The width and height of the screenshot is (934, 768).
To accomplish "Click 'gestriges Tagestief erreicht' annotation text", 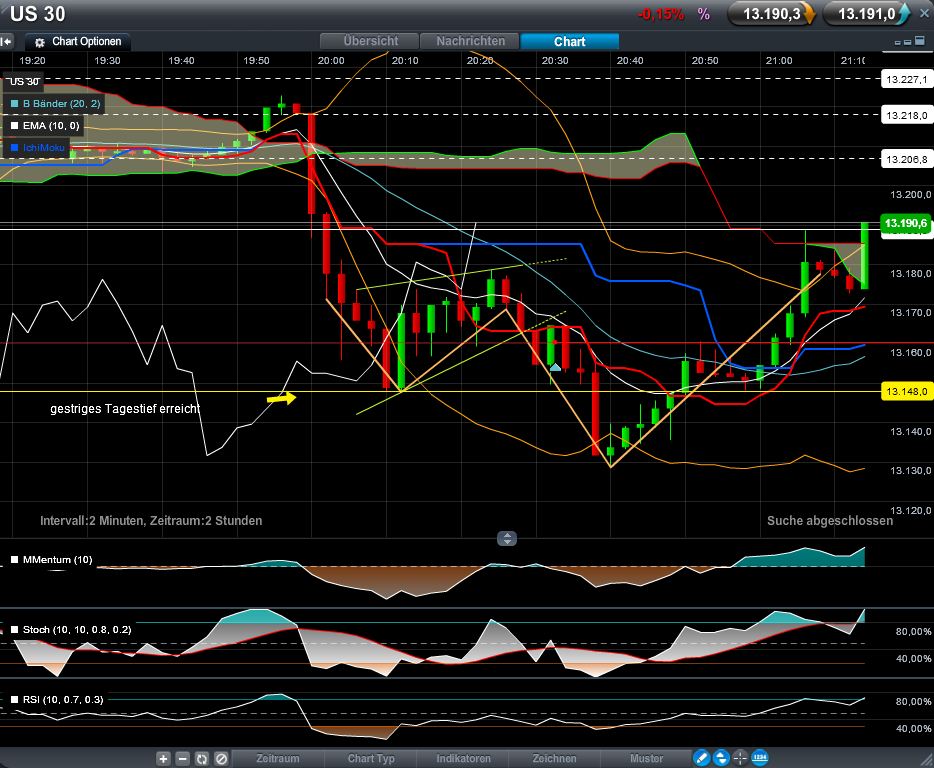I will [x=125, y=409].
